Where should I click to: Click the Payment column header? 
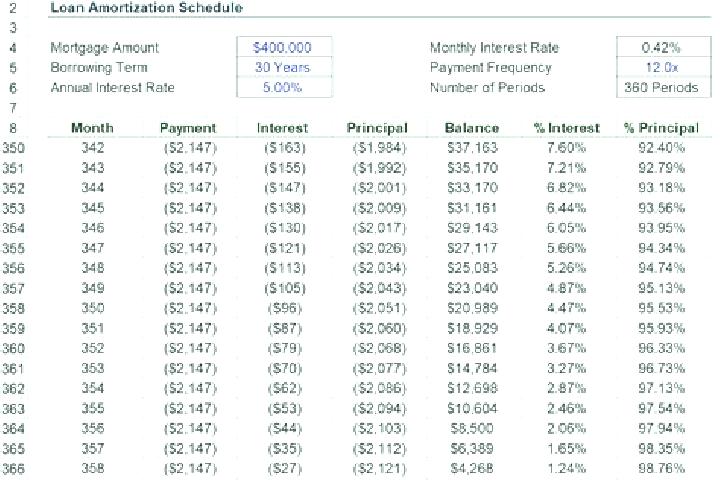(x=188, y=128)
